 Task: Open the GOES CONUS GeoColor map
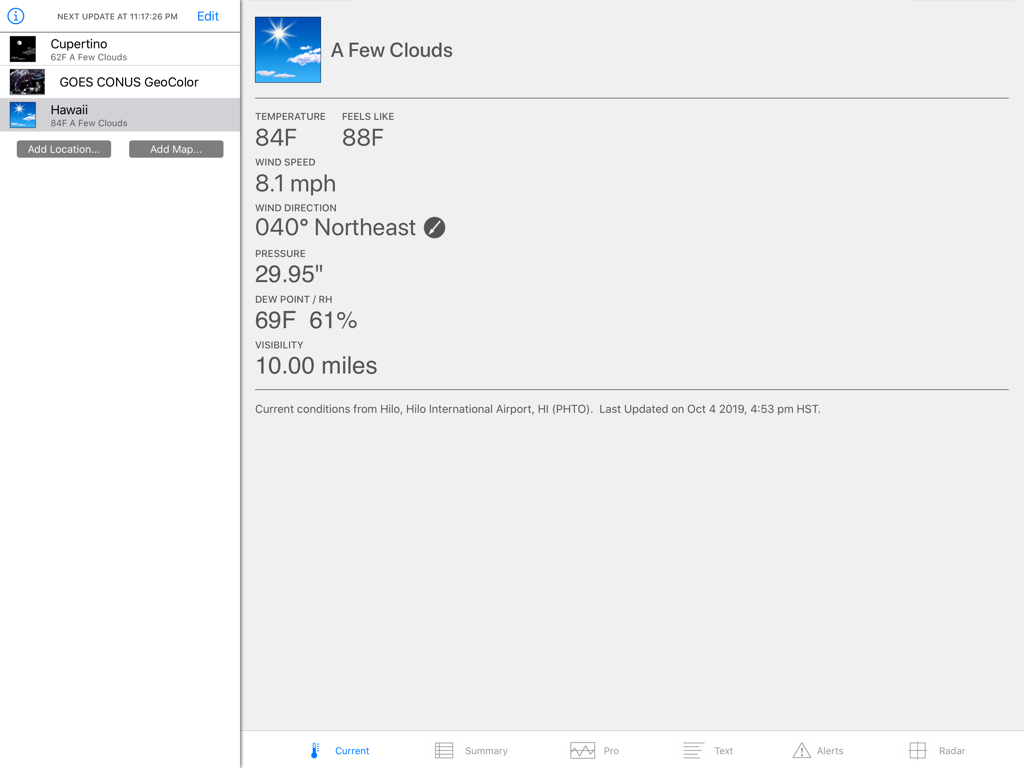[120, 82]
